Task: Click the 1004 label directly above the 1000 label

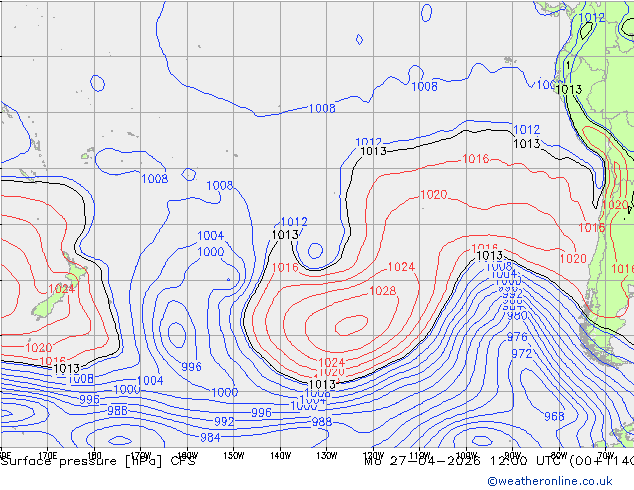Action: click(x=210, y=235)
